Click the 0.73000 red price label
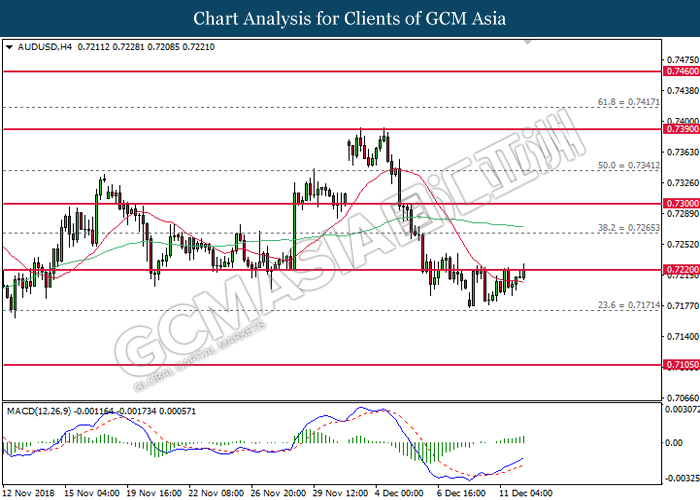700x500 pixels. 682,204
